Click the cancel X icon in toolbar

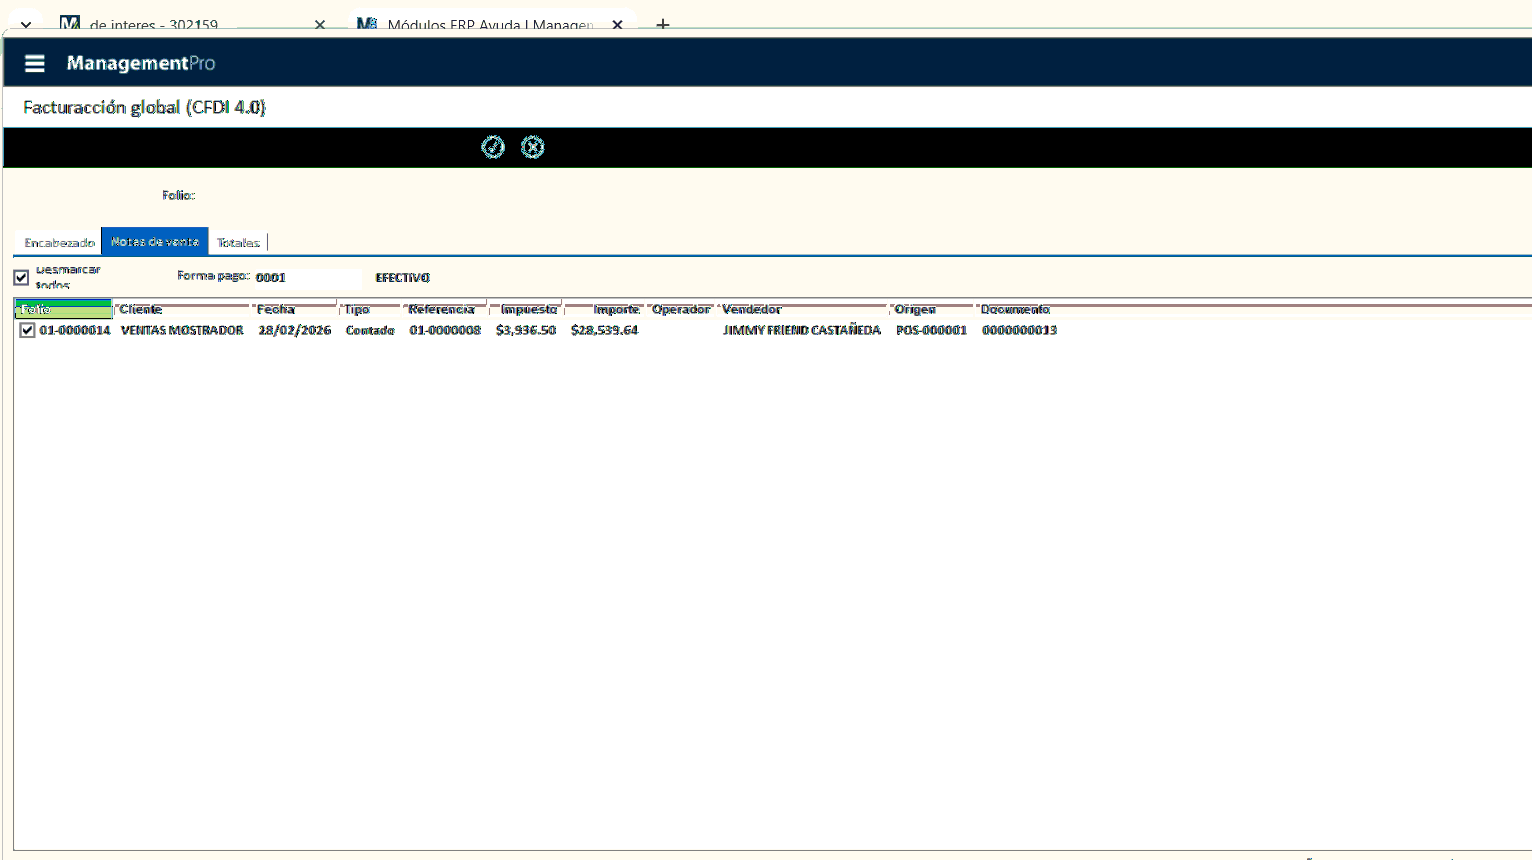[533, 147]
